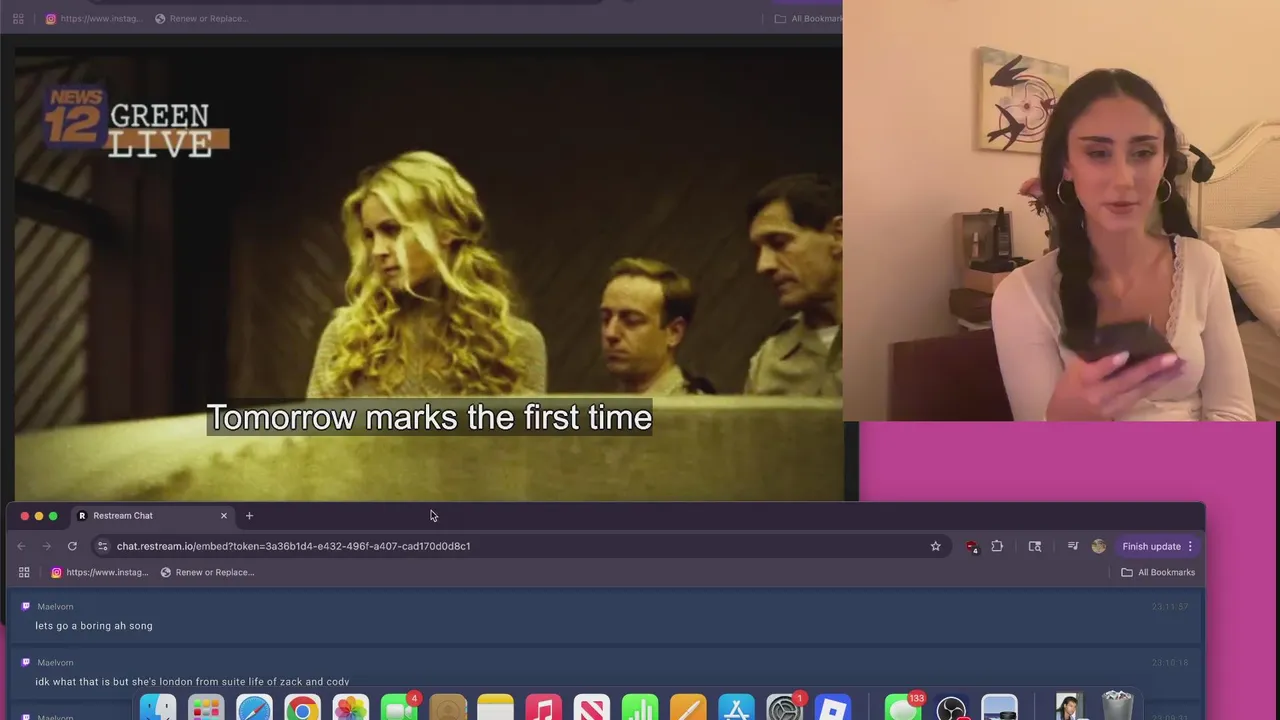Open Roblox from the dock

[832, 709]
